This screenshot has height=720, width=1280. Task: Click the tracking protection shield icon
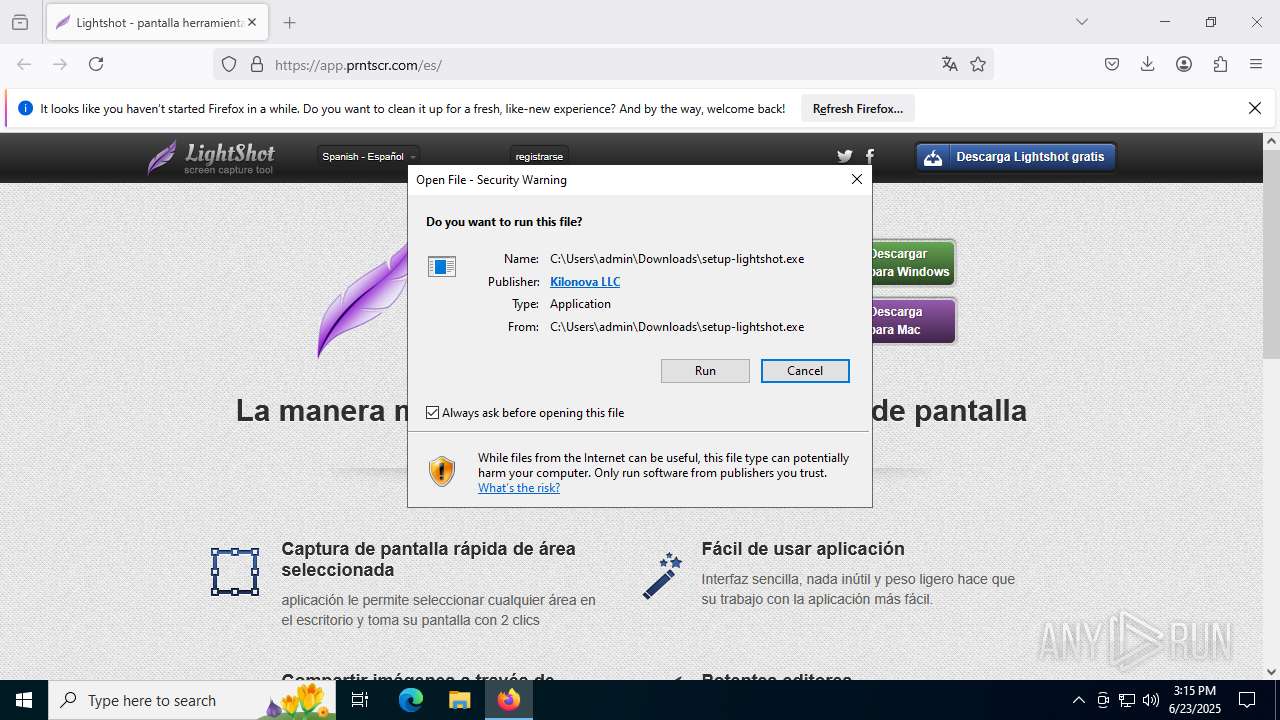tap(229, 65)
